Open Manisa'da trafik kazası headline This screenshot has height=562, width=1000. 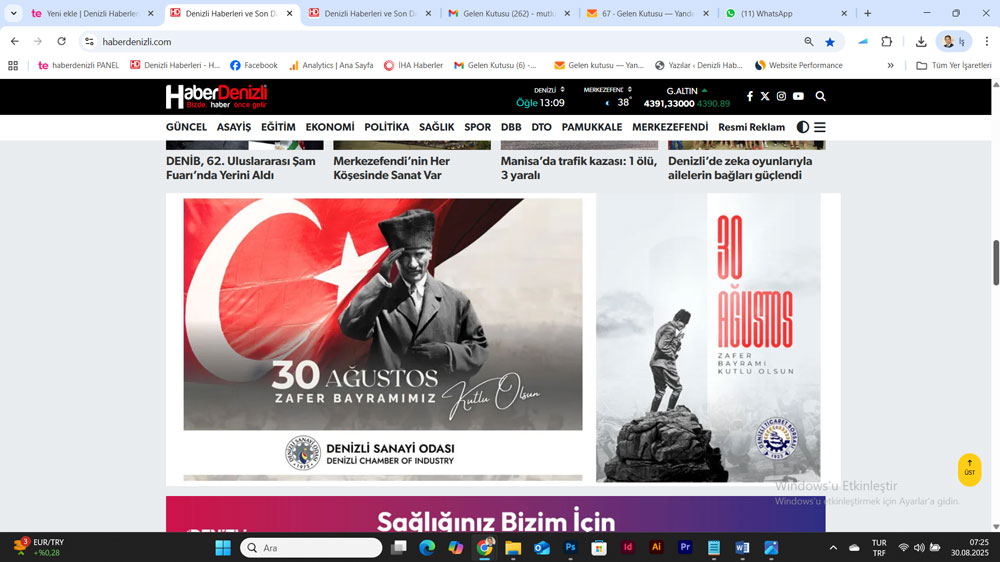click(x=578, y=168)
